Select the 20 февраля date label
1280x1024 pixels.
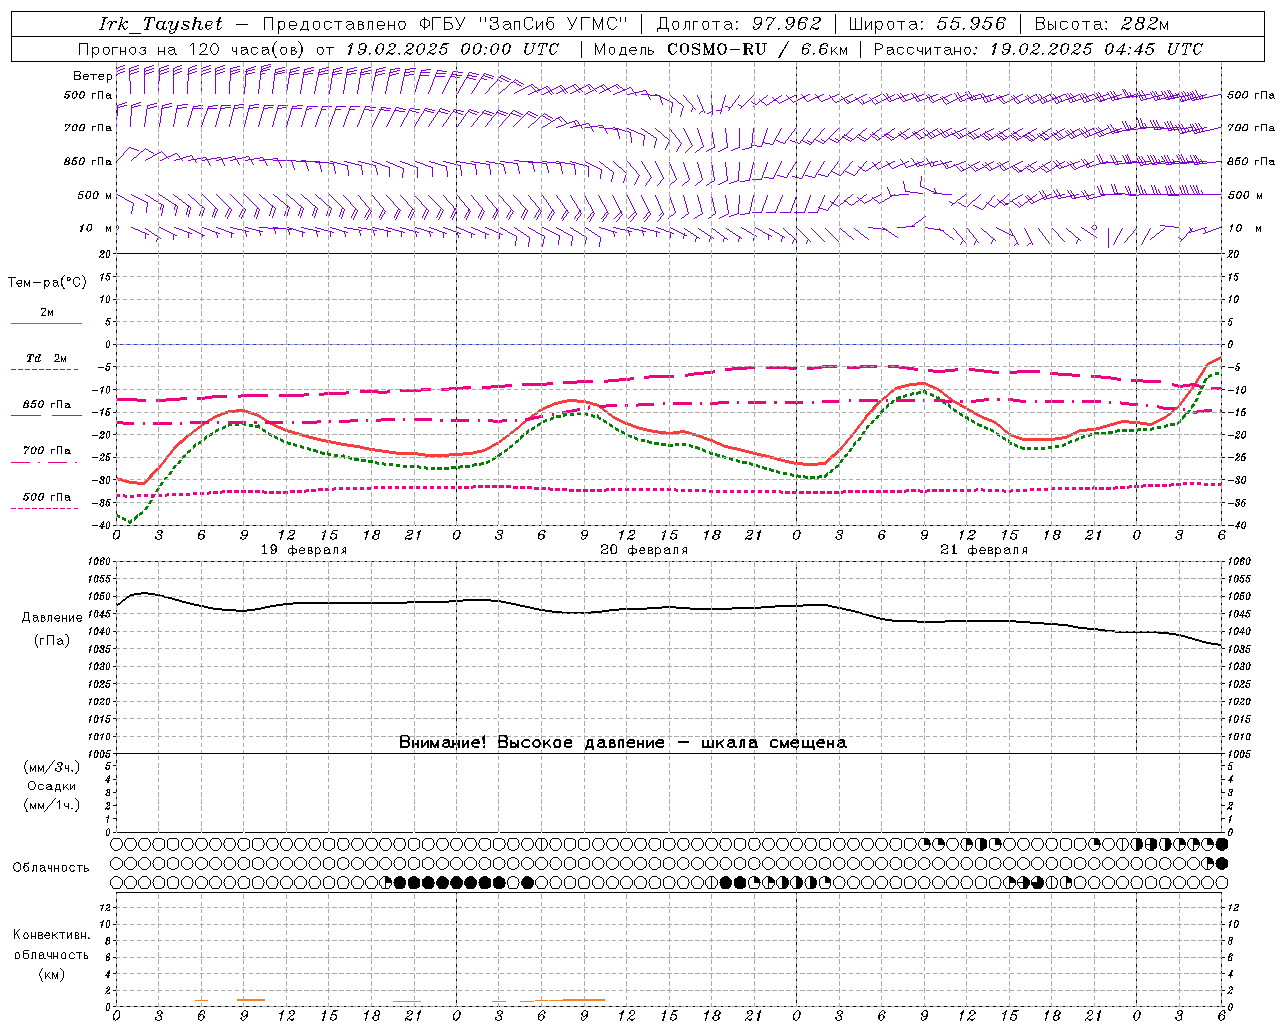[644, 550]
